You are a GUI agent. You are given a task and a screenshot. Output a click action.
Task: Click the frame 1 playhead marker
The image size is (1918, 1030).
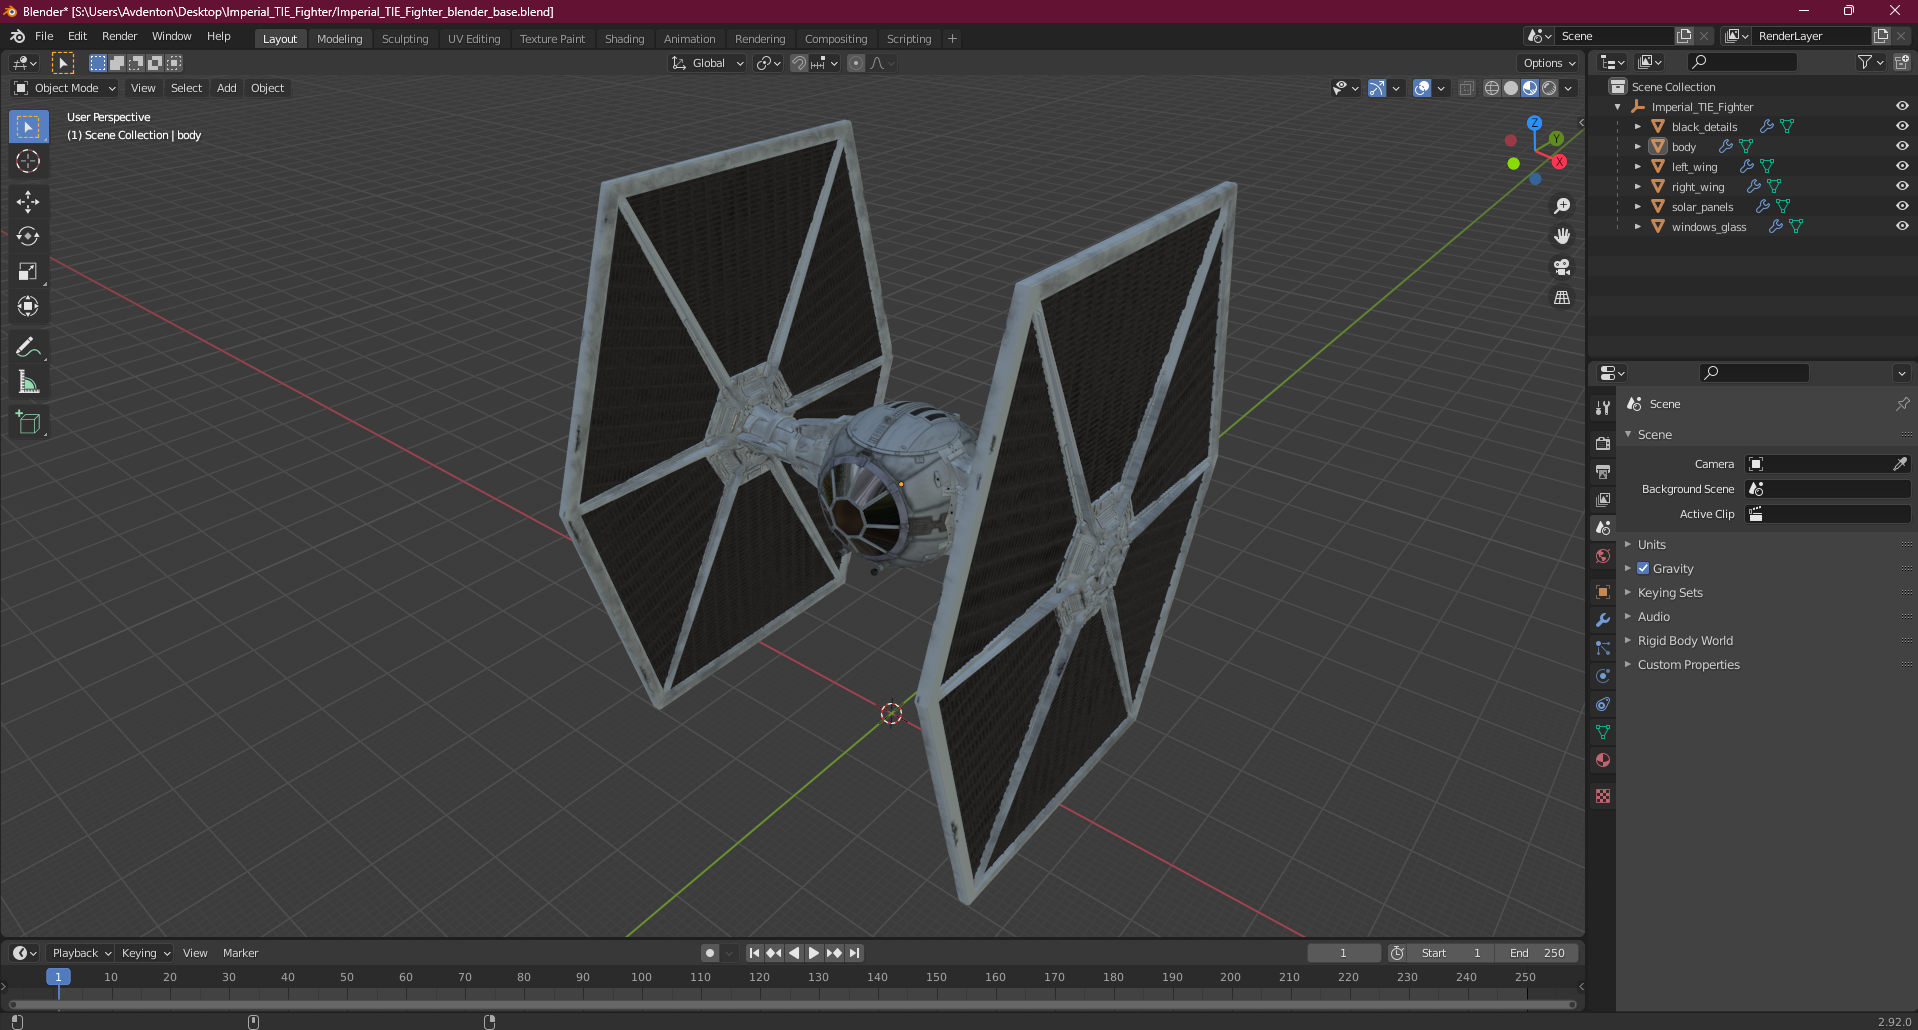[x=58, y=977]
